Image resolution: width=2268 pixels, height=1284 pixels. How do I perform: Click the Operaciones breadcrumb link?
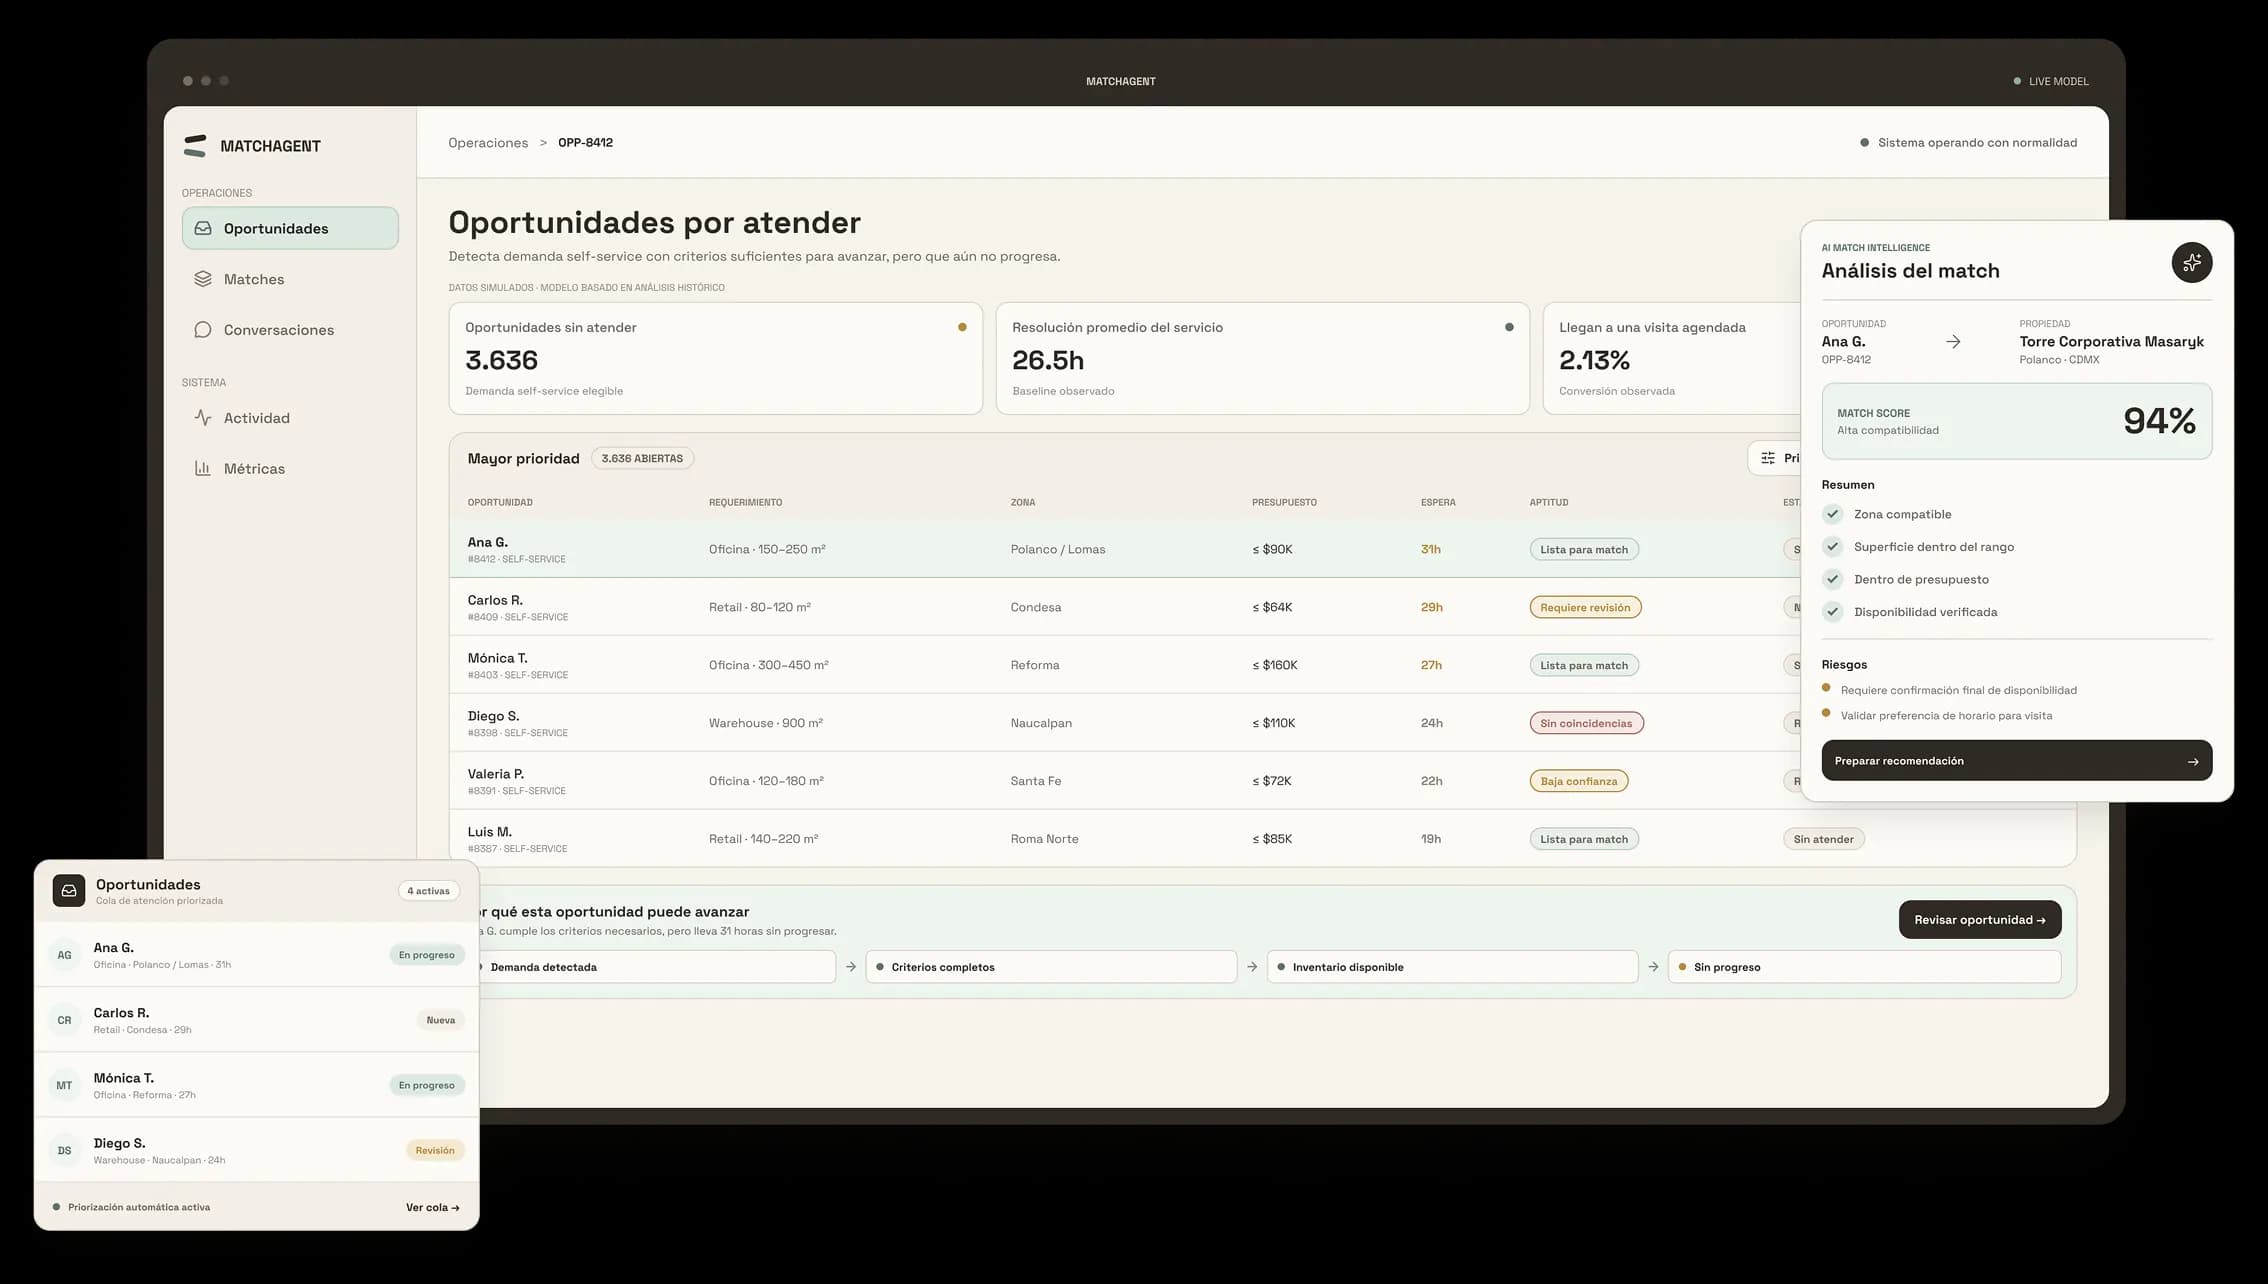(488, 143)
